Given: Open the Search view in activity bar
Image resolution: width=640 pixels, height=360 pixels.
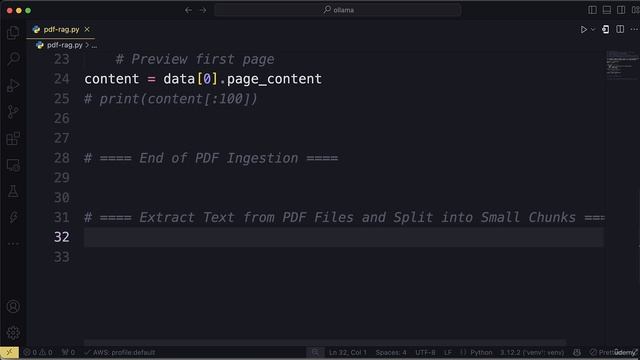Looking at the screenshot, I should click(13, 59).
